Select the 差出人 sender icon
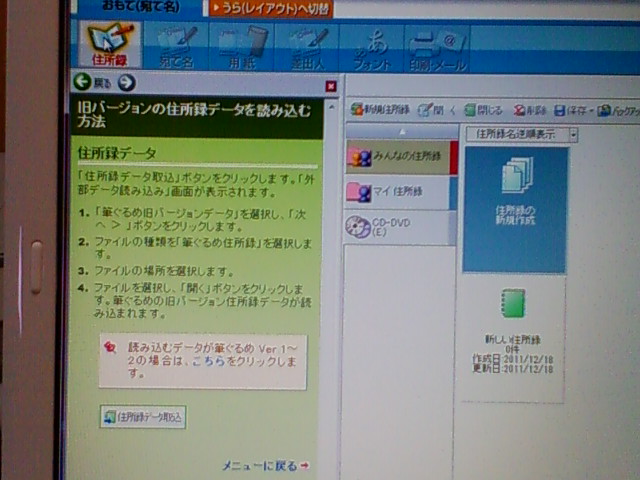The width and height of the screenshot is (640, 480). pyautogui.click(x=307, y=48)
